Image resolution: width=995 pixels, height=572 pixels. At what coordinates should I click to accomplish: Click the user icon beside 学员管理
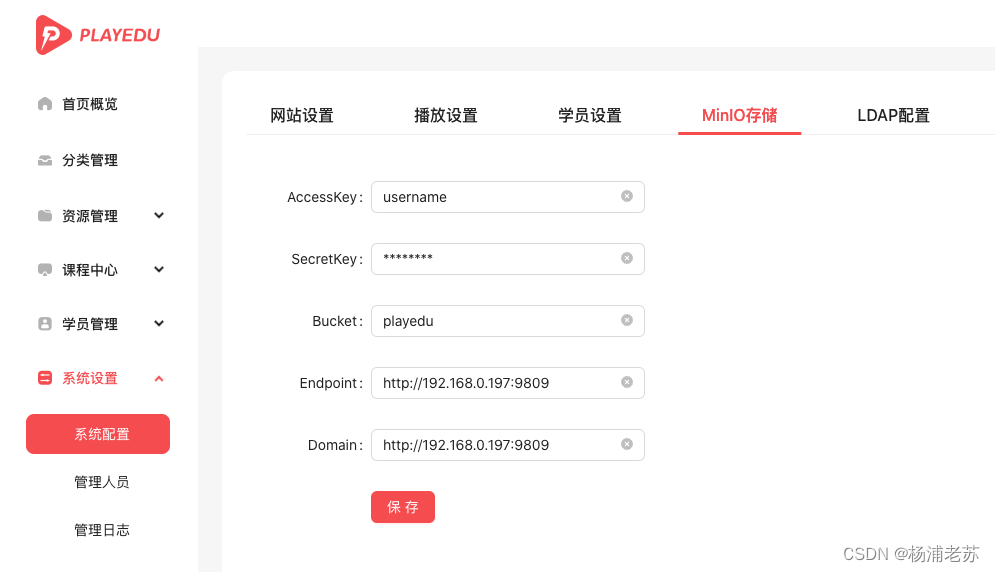coord(44,324)
